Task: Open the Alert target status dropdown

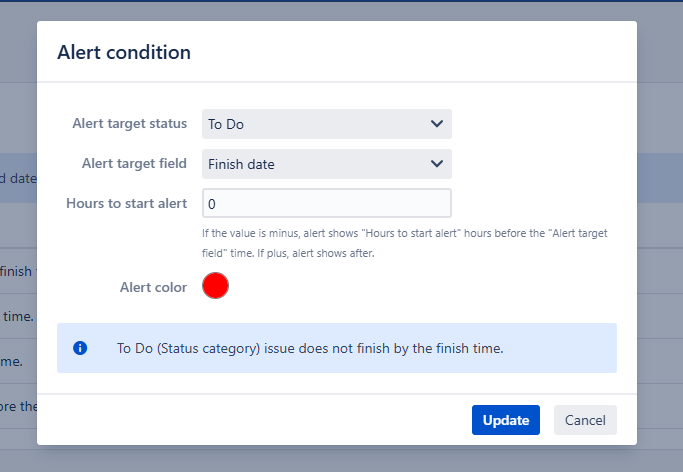Action: [326, 124]
